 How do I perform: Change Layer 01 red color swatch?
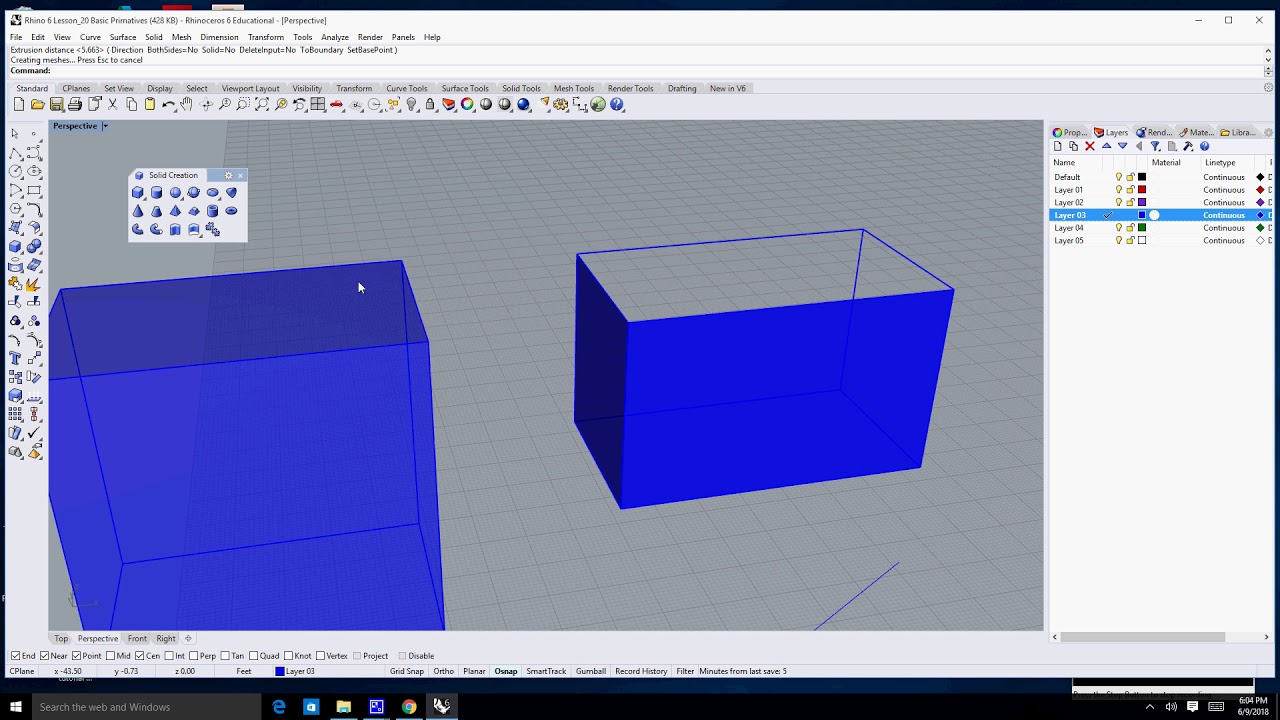coord(1142,190)
